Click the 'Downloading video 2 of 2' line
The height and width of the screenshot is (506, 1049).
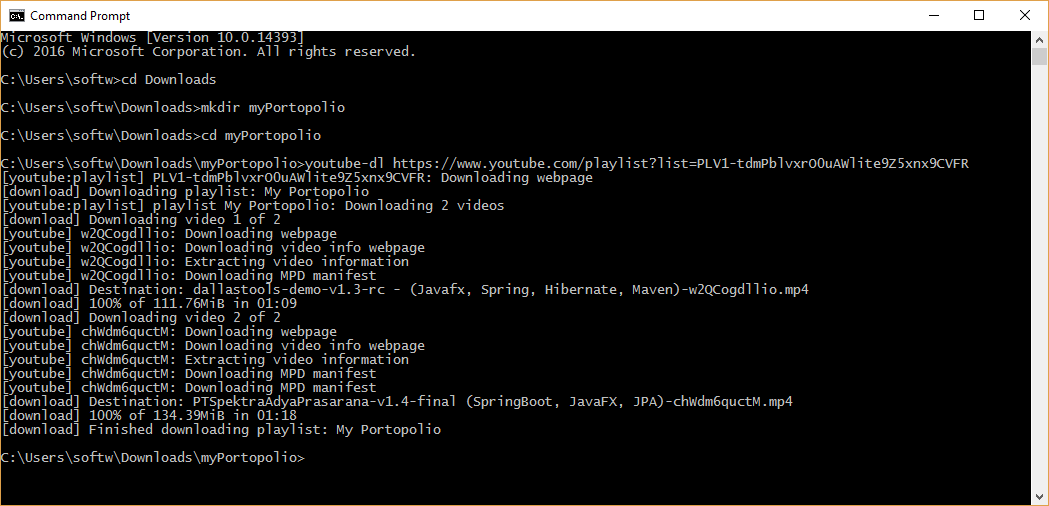tap(140, 318)
